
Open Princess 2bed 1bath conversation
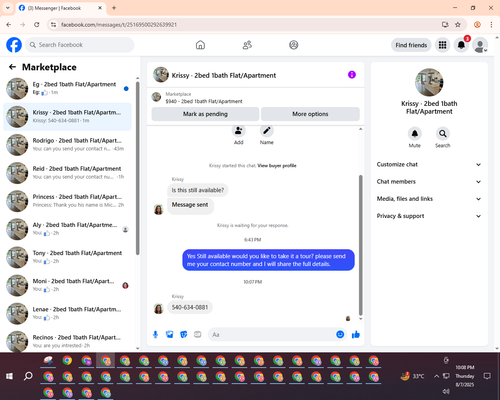point(67,201)
